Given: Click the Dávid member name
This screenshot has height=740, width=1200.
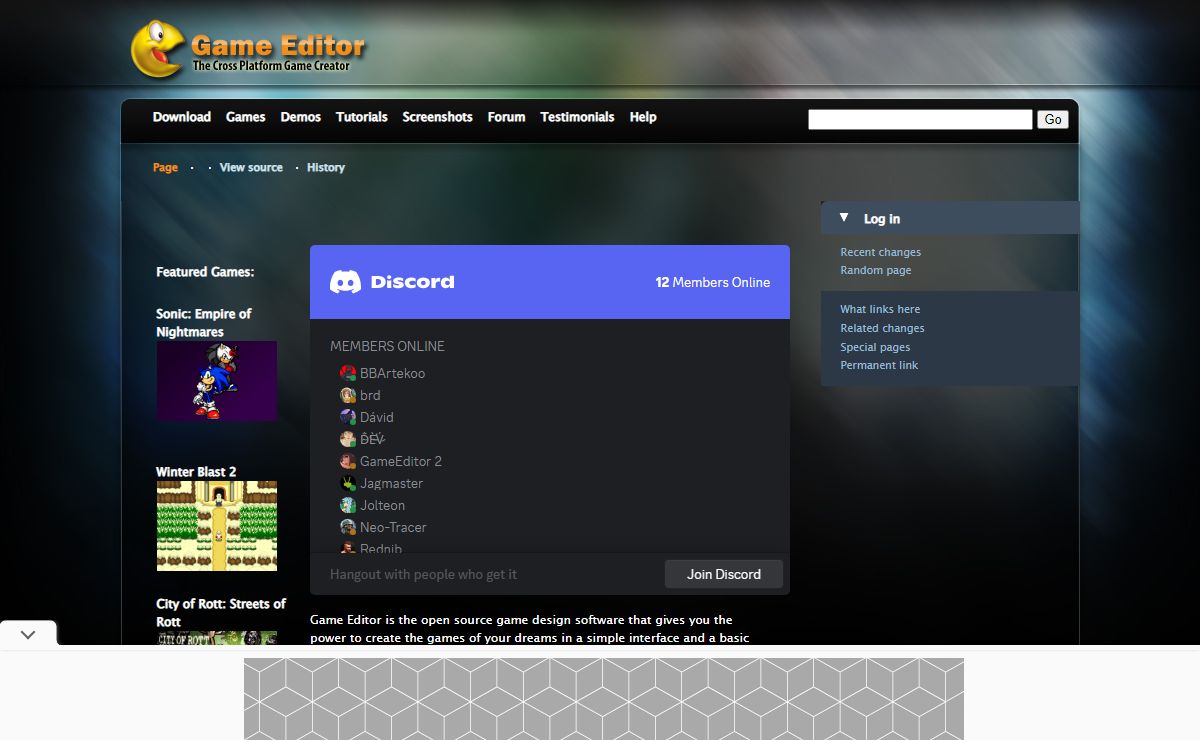Looking at the screenshot, I should coord(377,417).
